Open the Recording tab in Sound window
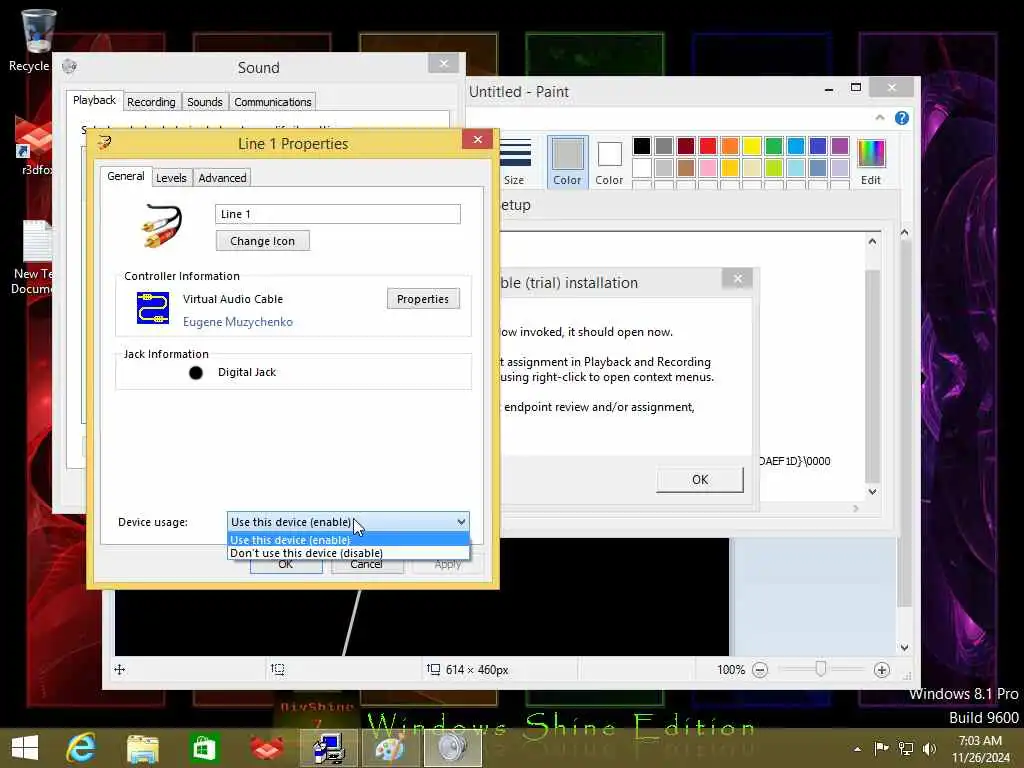Image resolution: width=1024 pixels, height=768 pixels. coord(151,102)
